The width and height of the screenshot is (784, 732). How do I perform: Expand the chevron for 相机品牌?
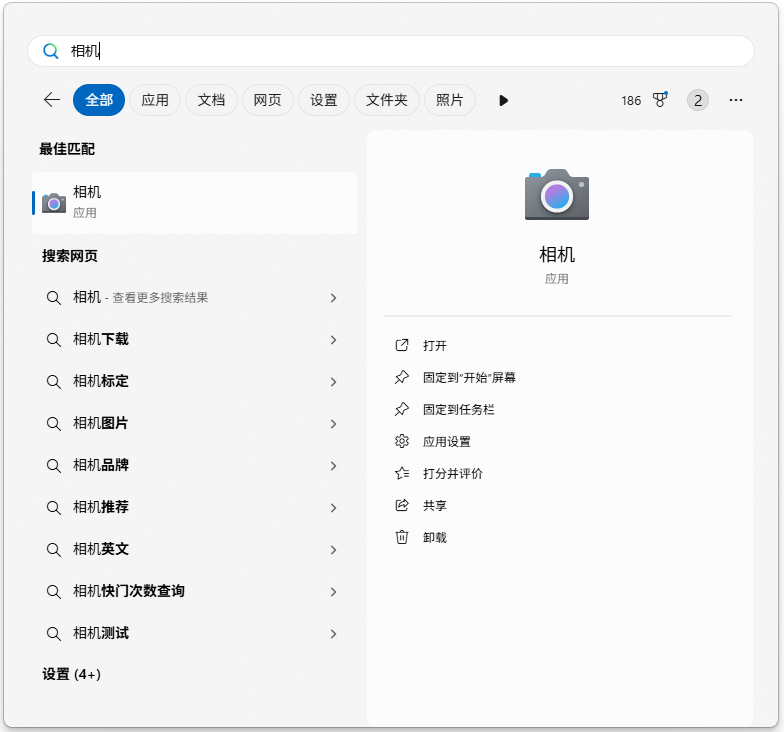(x=334, y=466)
